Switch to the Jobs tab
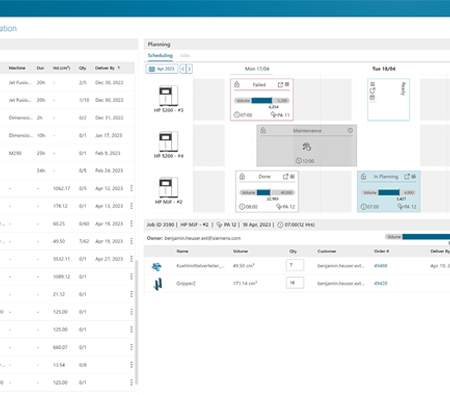This screenshot has width=450, height=395. (x=185, y=56)
